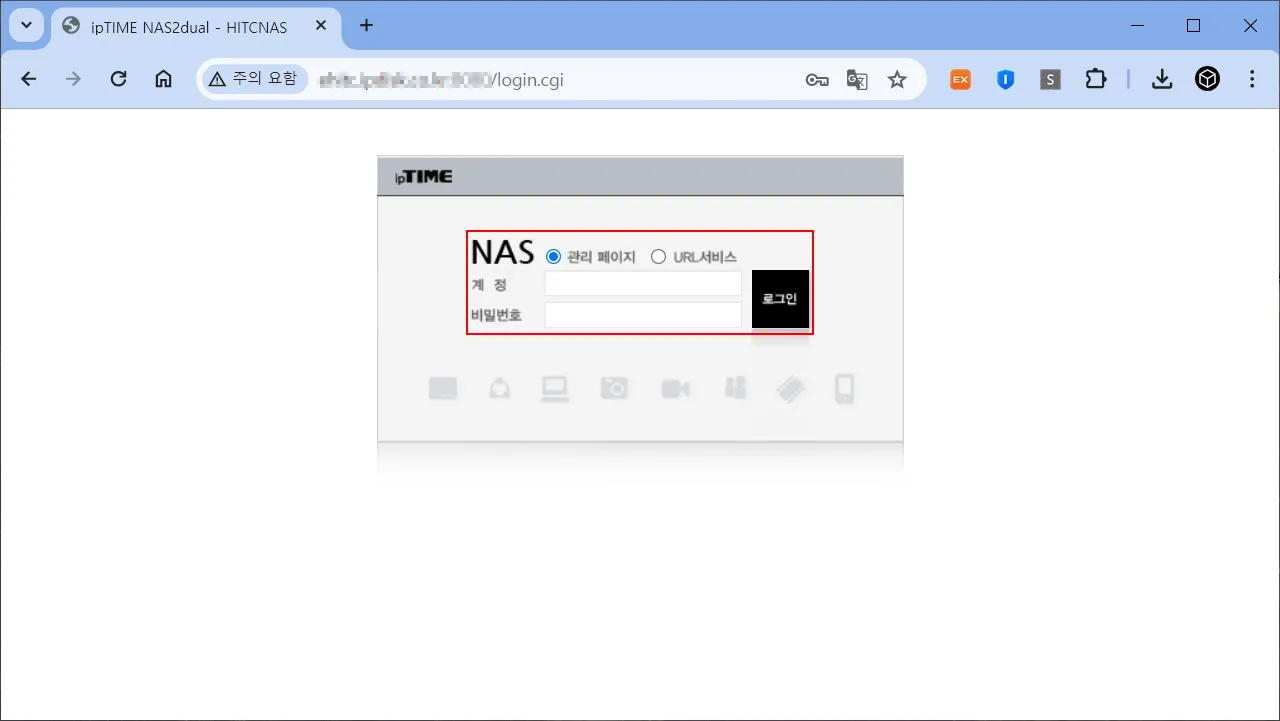Open the profile avatar cube icon
Screen dimensions: 1280x721
(x=1208, y=80)
